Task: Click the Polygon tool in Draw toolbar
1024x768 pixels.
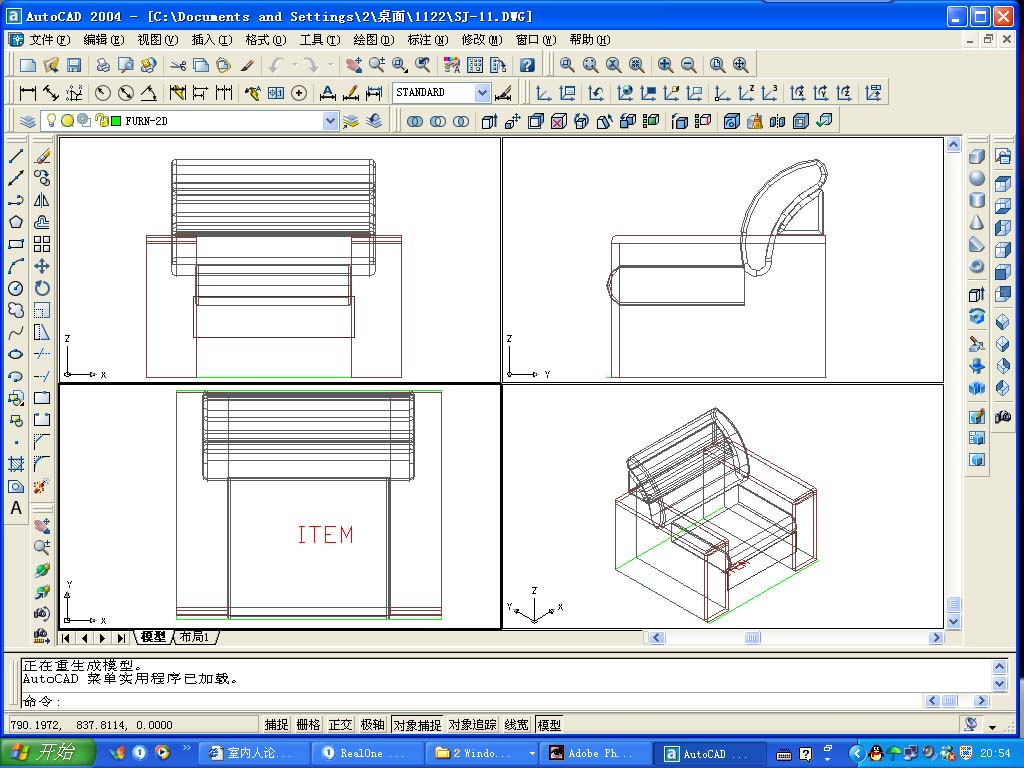Action: pyautogui.click(x=16, y=222)
